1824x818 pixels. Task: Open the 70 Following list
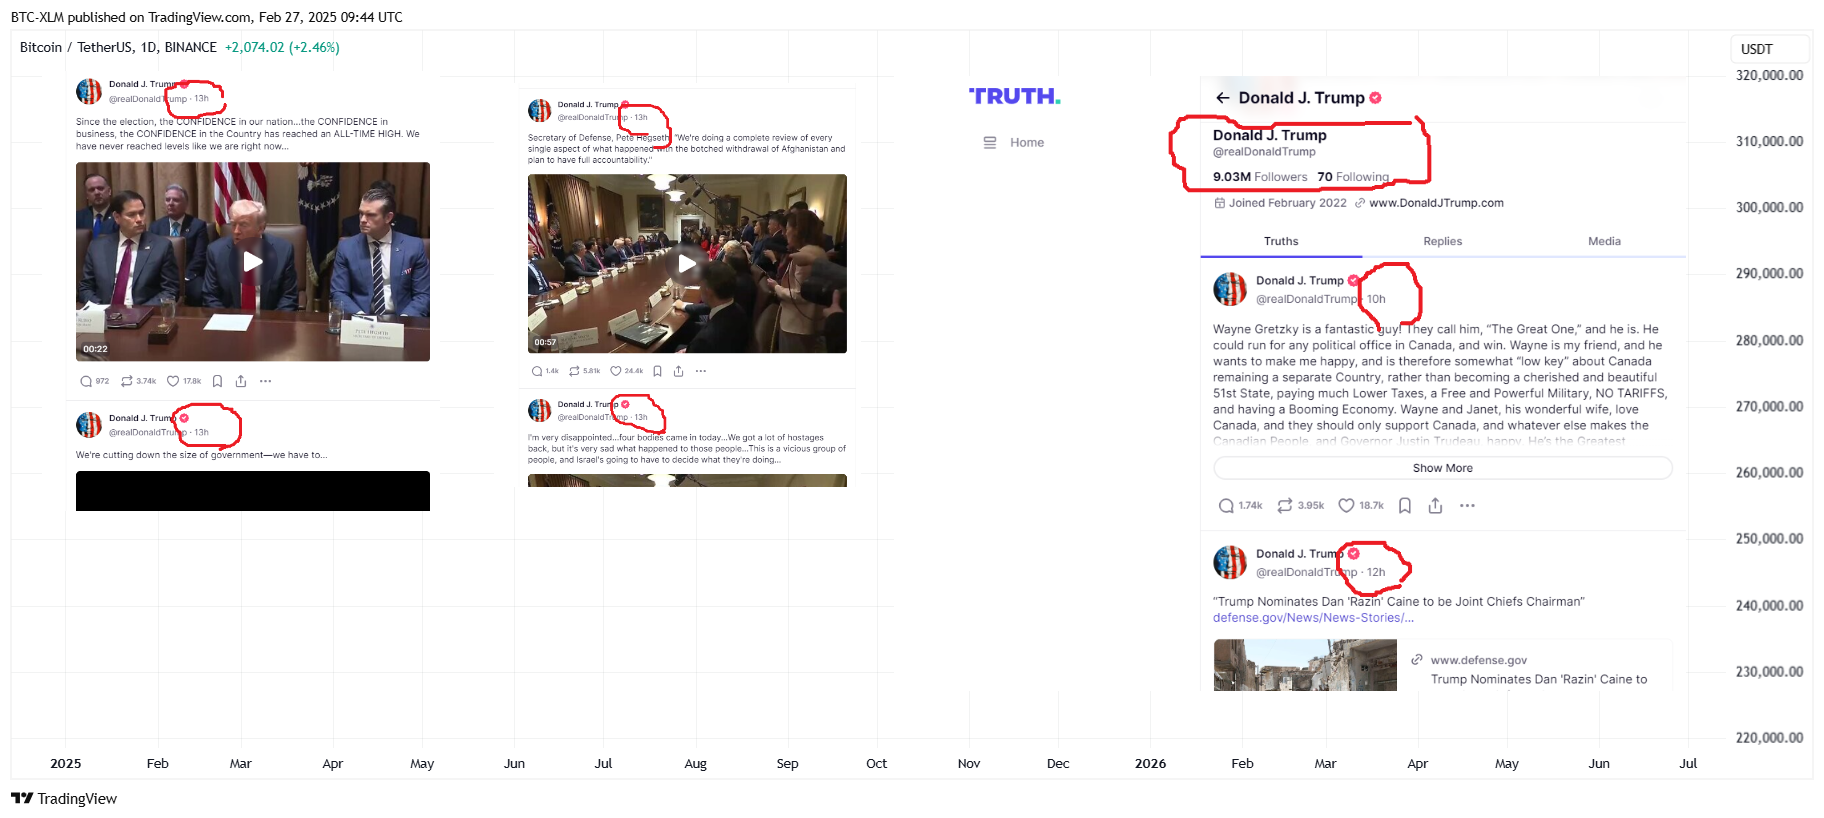coord(1353,177)
